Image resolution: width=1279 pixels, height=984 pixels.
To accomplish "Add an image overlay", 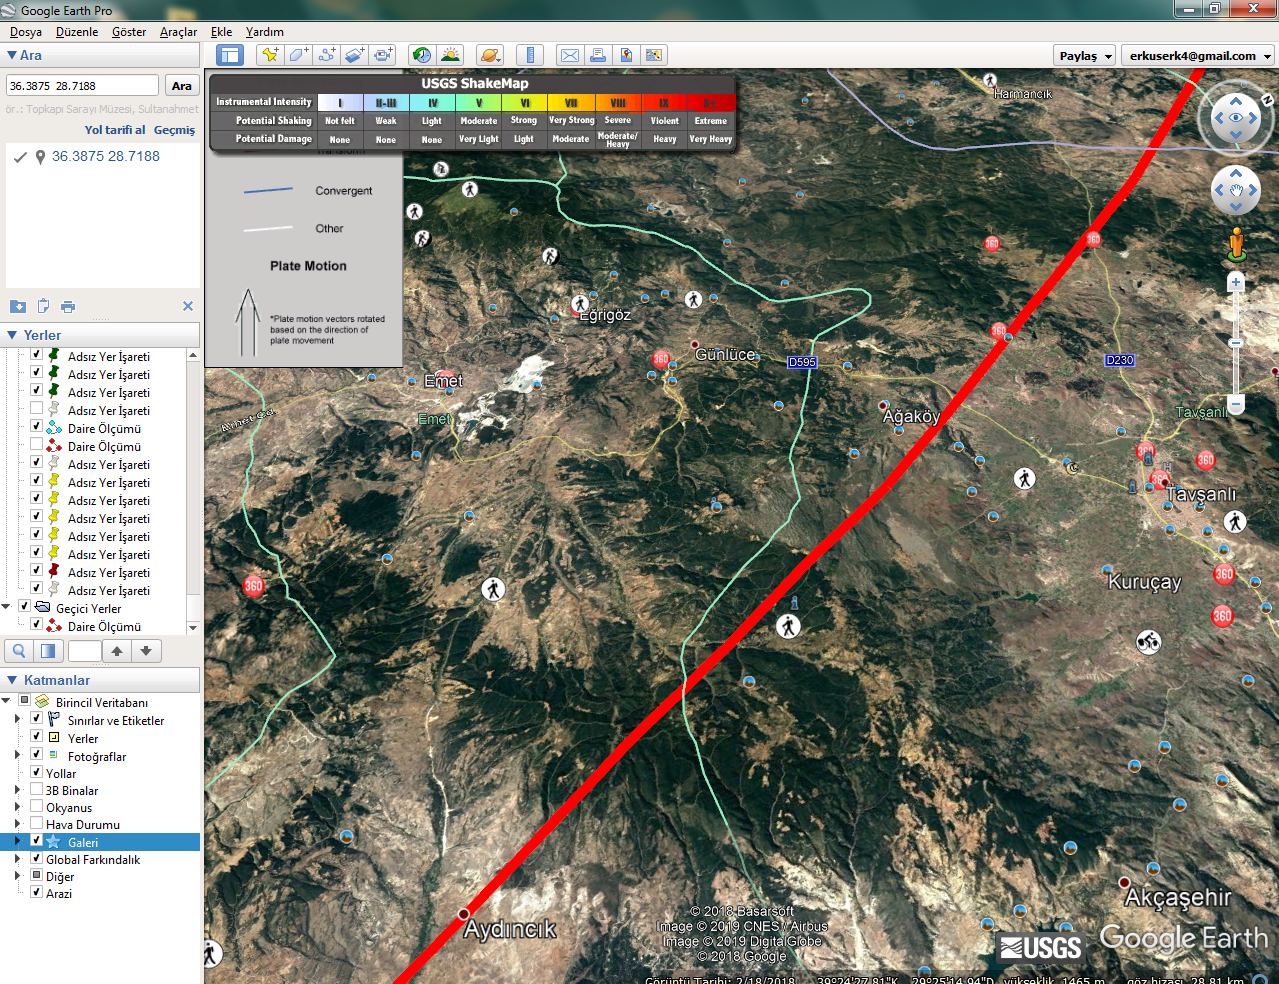I will [355, 55].
